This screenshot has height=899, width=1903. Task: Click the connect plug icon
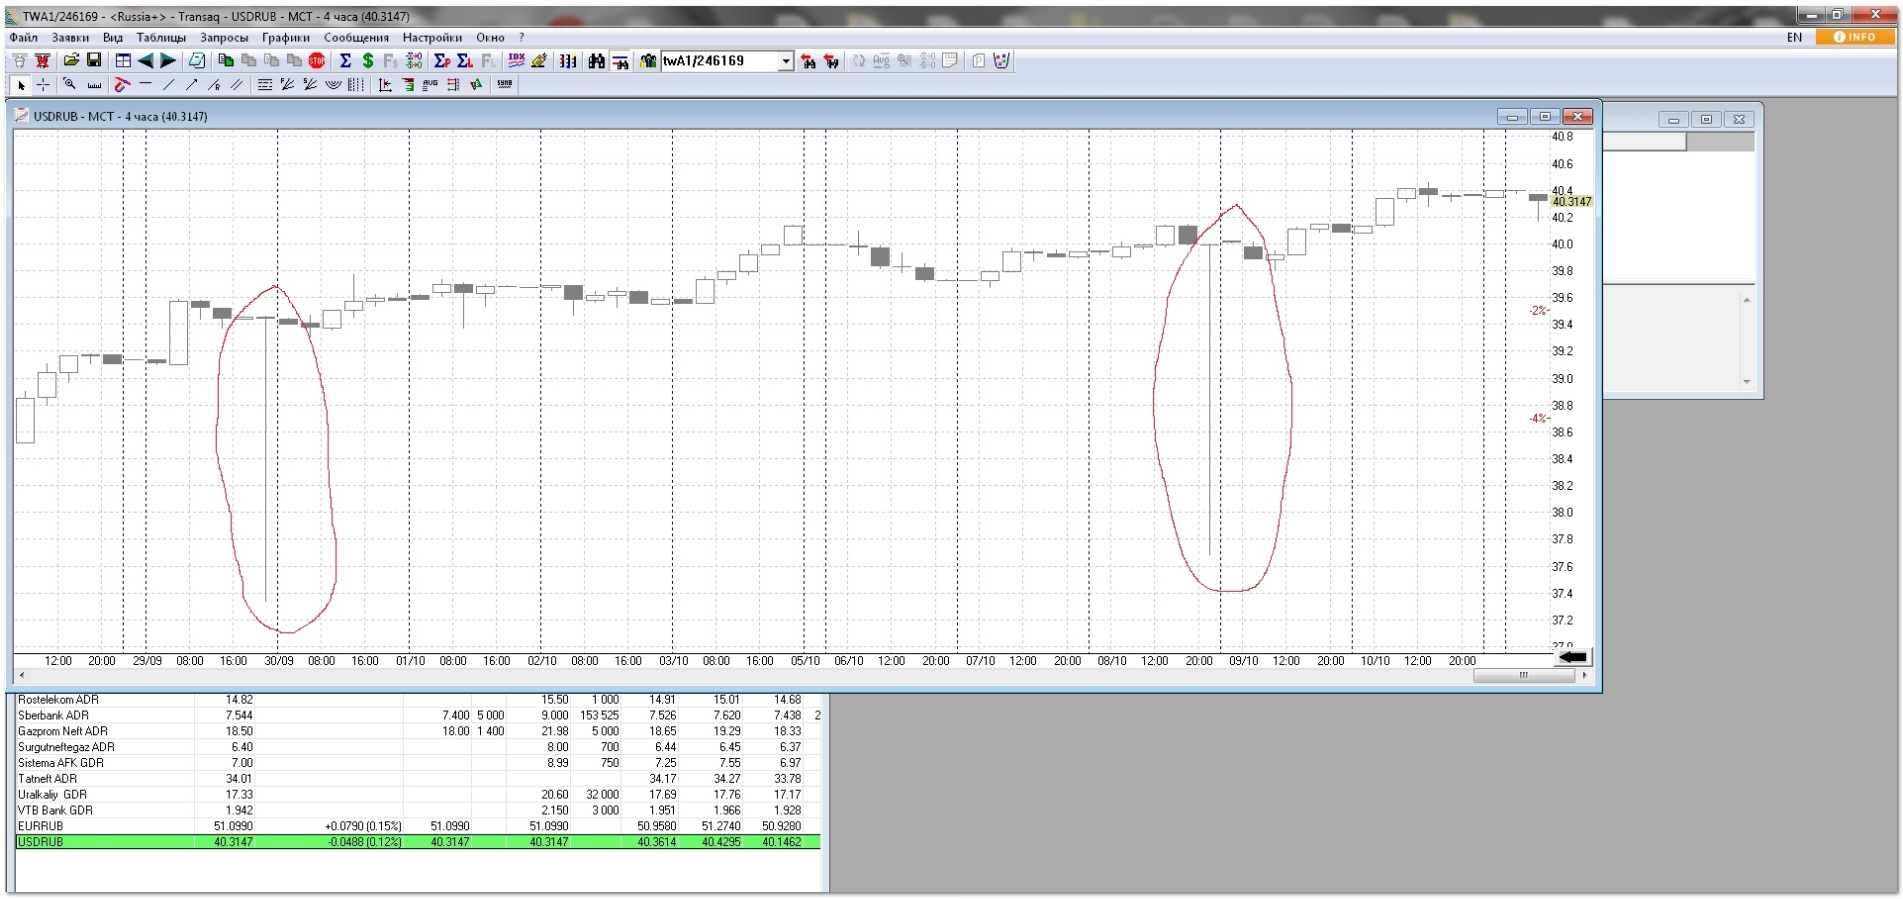19,61
